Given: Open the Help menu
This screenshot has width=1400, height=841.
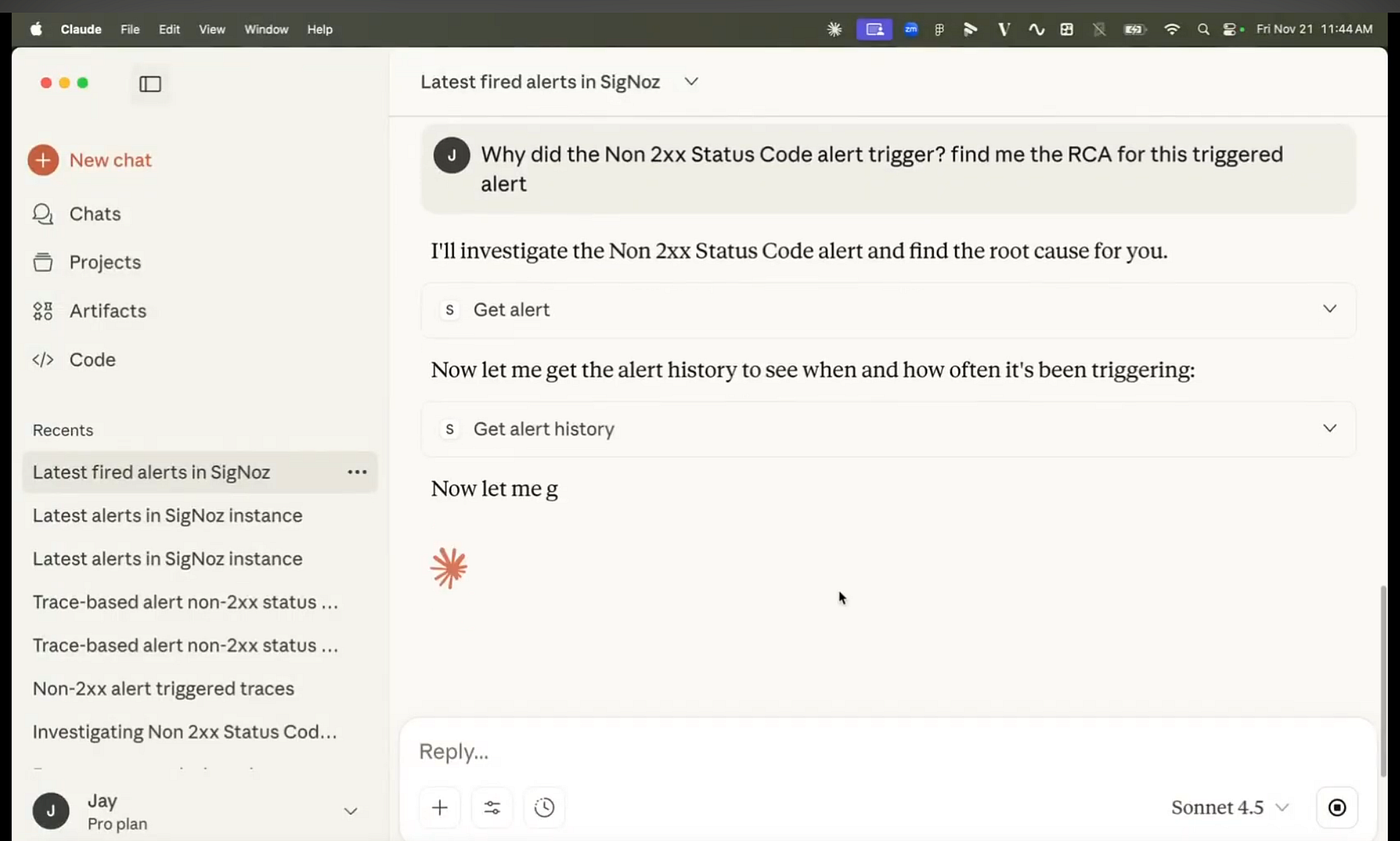Looking at the screenshot, I should click(x=320, y=30).
